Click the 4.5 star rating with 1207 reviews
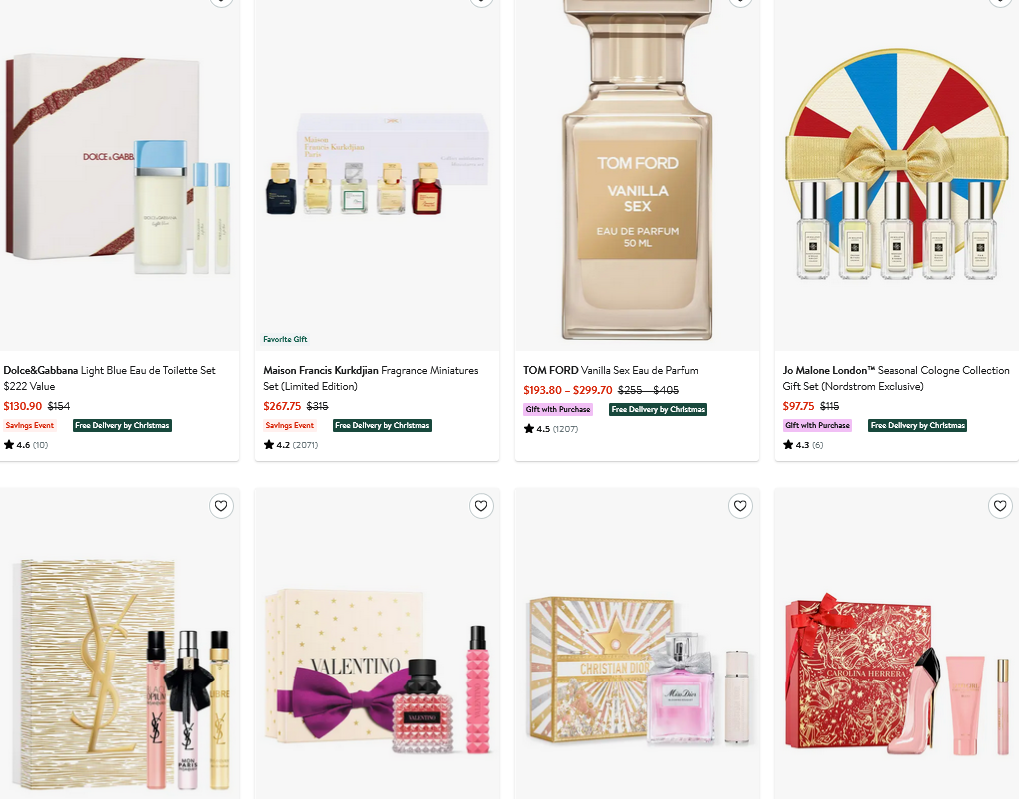Image resolution: width=1020 pixels, height=800 pixels. click(550, 429)
